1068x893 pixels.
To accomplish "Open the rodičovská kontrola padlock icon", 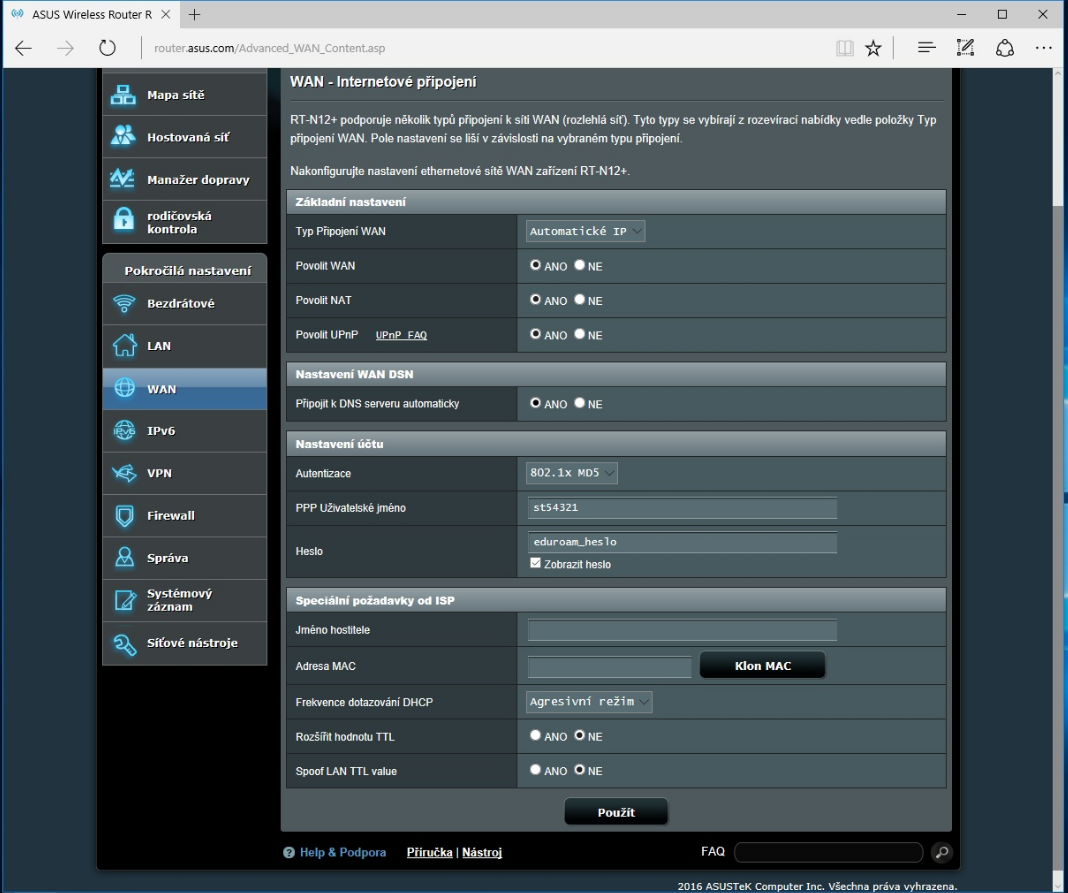I will click(123, 221).
